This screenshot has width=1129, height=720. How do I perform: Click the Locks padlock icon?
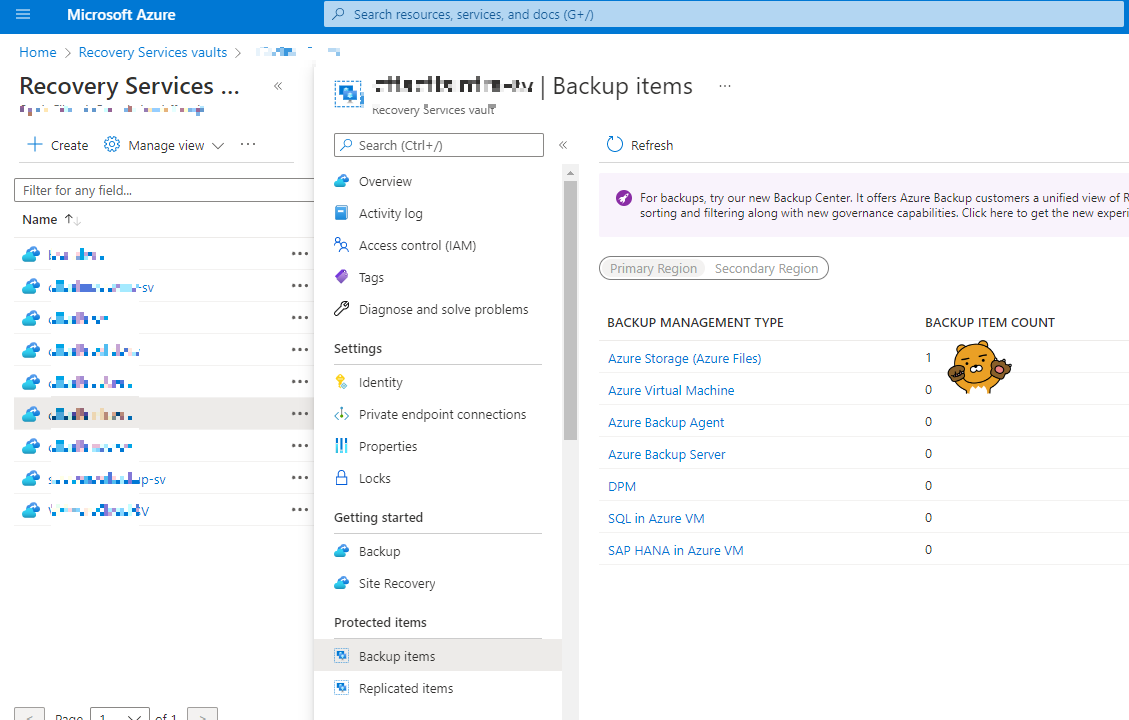click(x=341, y=478)
